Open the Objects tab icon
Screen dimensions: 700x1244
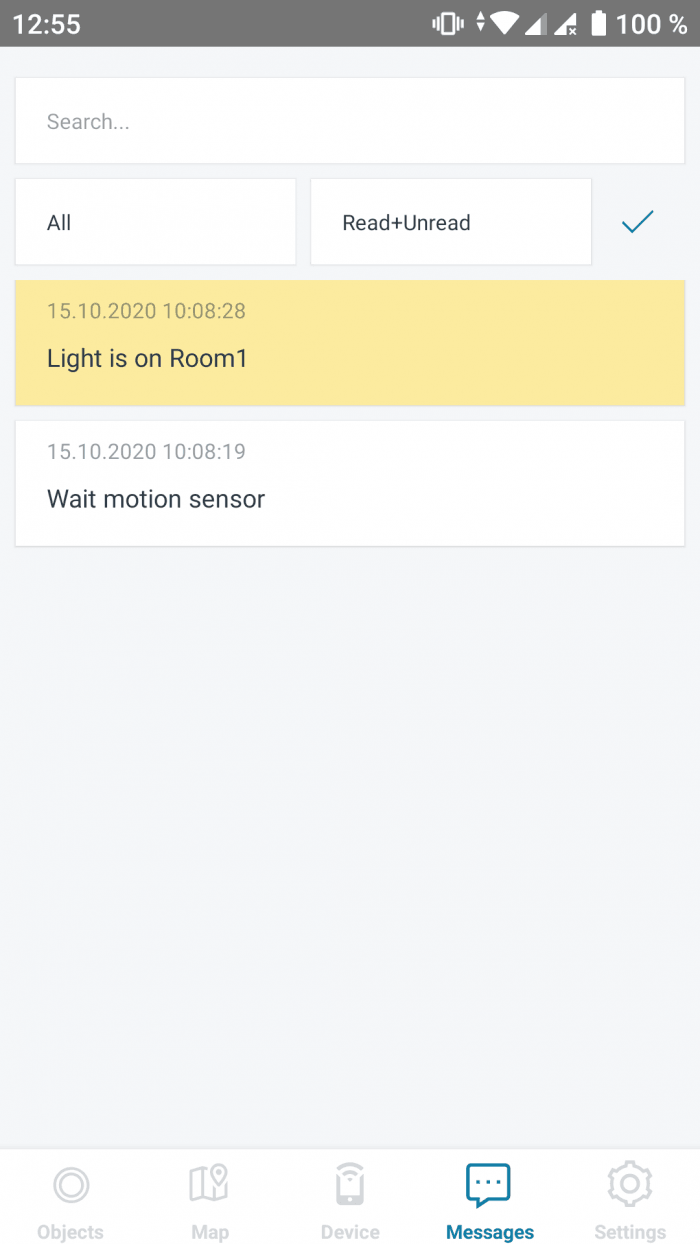click(x=70, y=1185)
